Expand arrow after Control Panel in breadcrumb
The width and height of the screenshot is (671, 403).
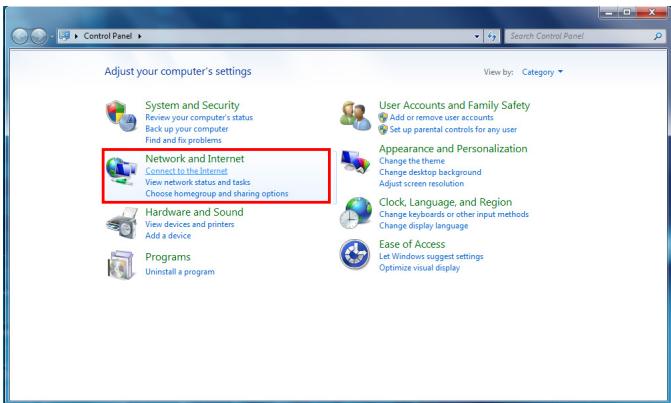(x=140, y=36)
